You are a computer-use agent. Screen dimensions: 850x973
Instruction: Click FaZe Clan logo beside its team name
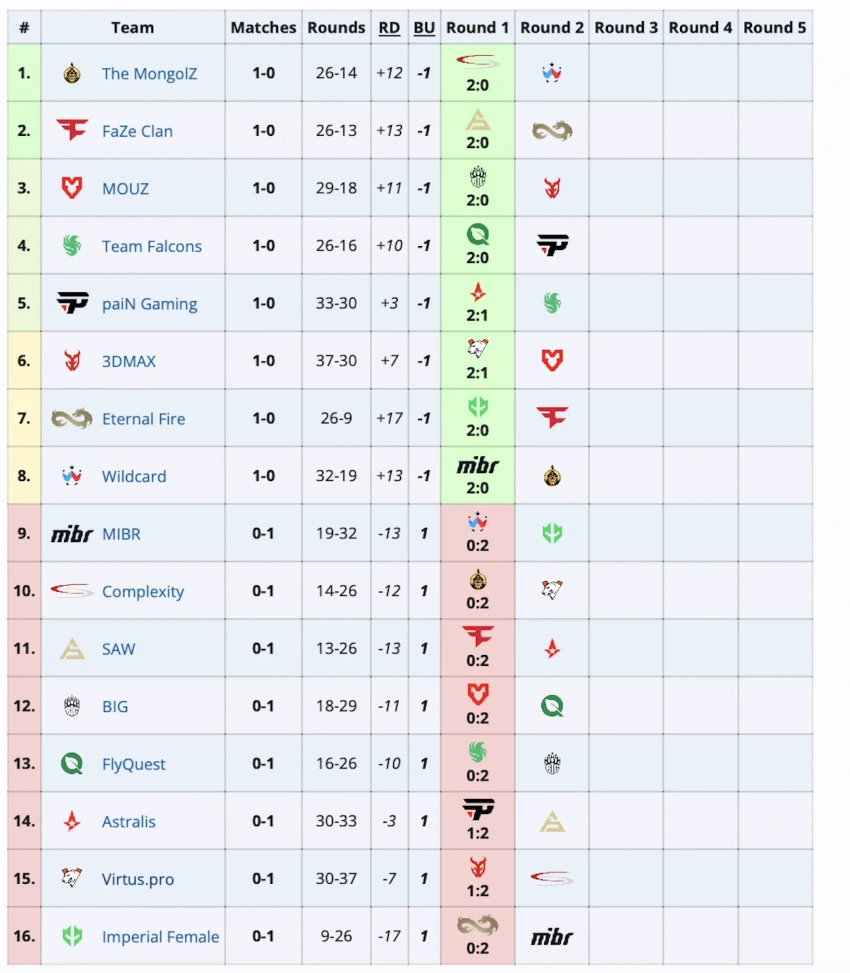pos(72,130)
